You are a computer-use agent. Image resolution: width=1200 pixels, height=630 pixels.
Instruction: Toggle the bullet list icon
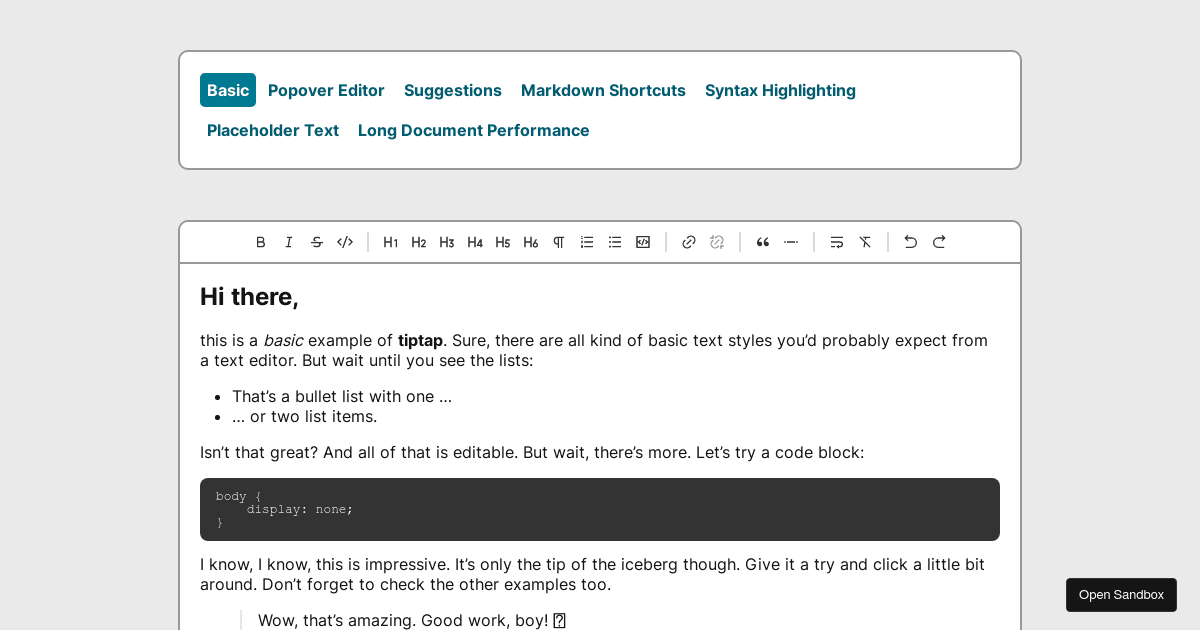pos(615,242)
